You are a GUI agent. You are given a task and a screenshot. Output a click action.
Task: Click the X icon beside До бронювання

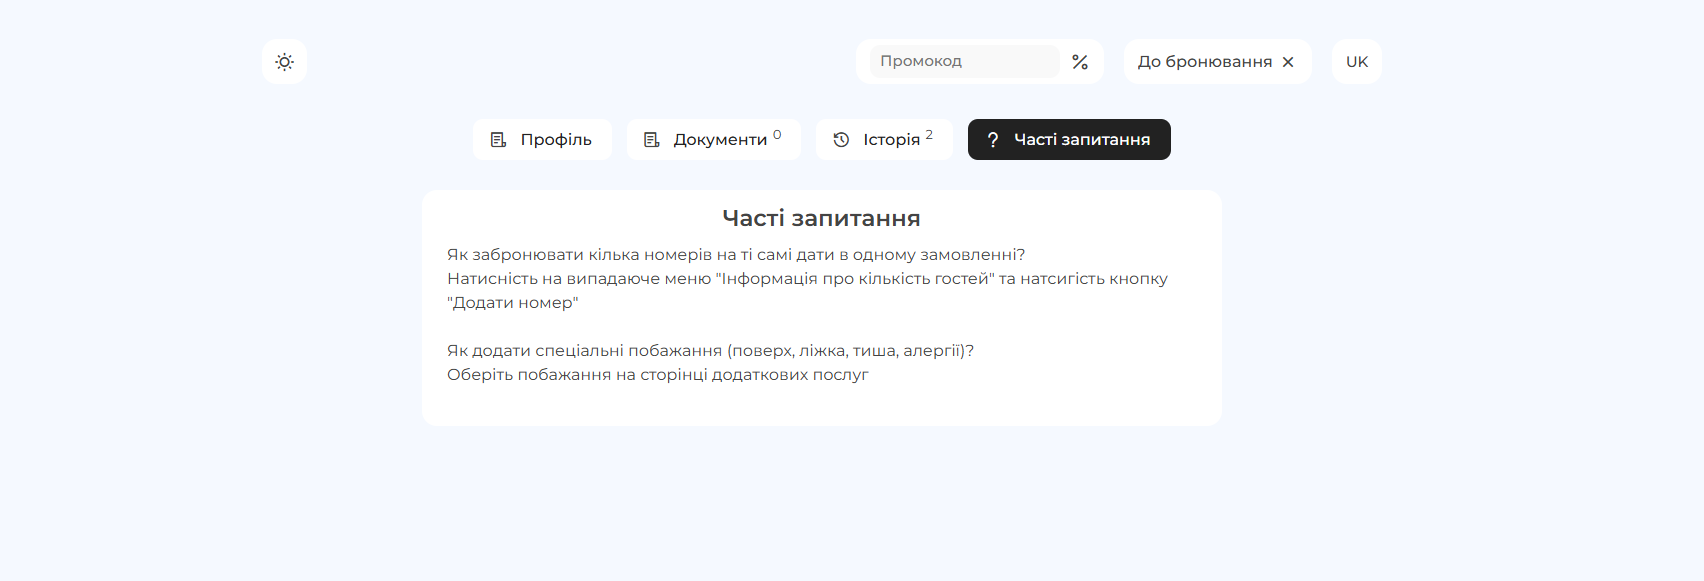coord(1288,62)
